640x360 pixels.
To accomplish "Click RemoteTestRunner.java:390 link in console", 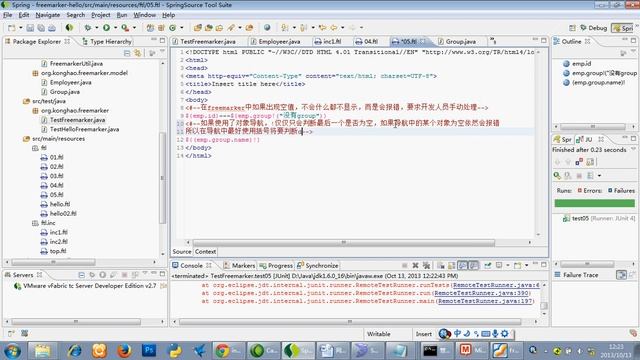I will point(482,293).
